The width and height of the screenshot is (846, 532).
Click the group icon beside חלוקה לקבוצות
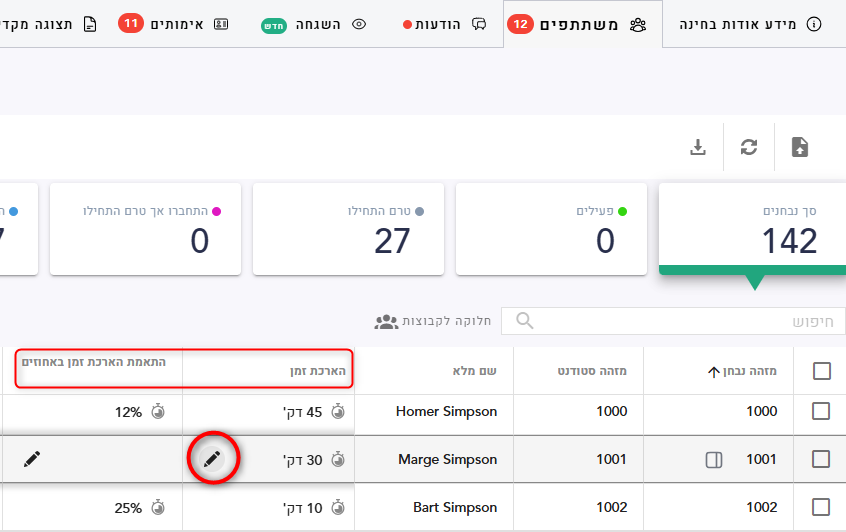click(386, 322)
